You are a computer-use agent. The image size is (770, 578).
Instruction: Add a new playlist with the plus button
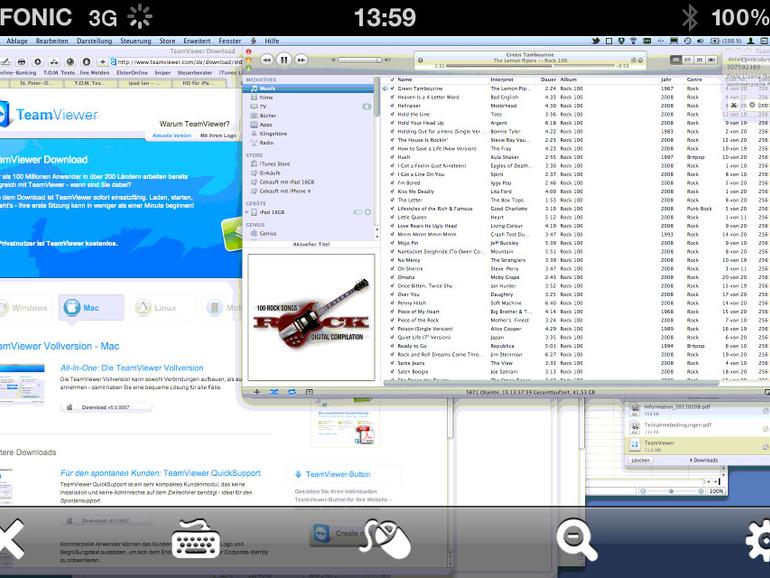coord(257,392)
